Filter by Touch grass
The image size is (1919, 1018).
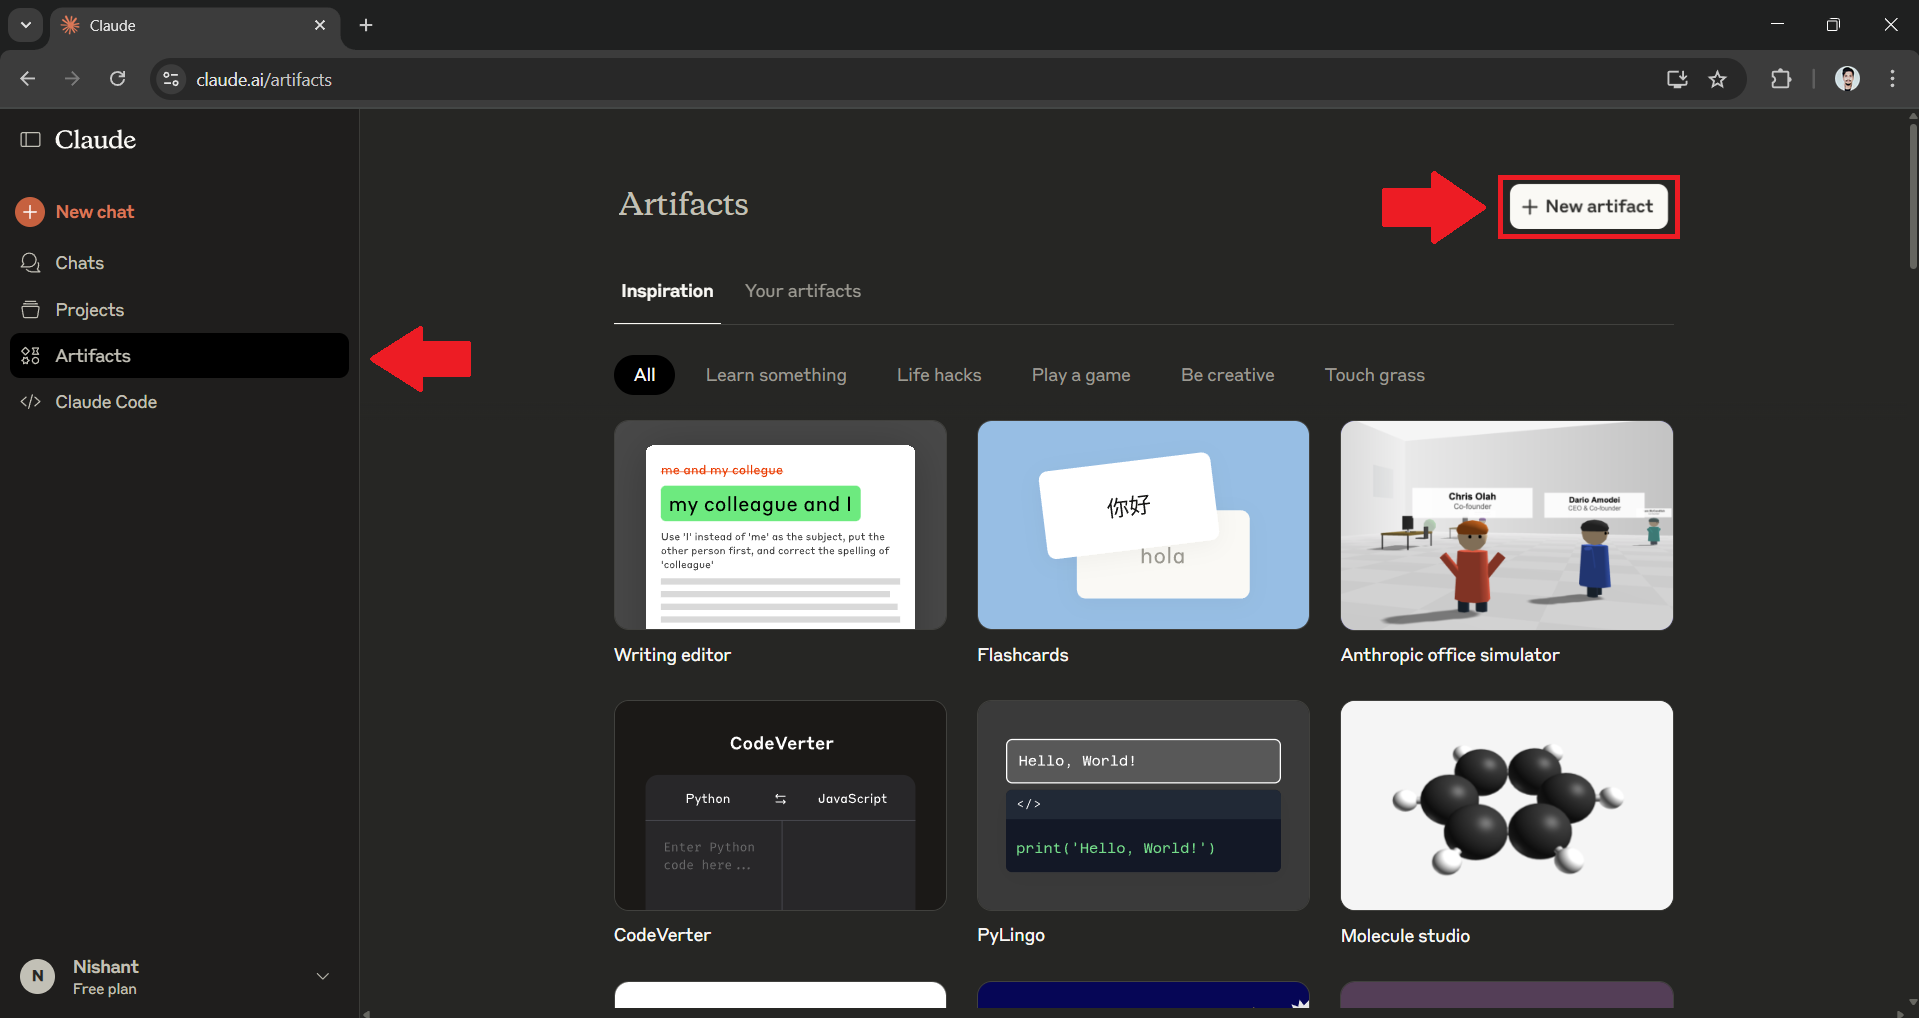click(1375, 375)
